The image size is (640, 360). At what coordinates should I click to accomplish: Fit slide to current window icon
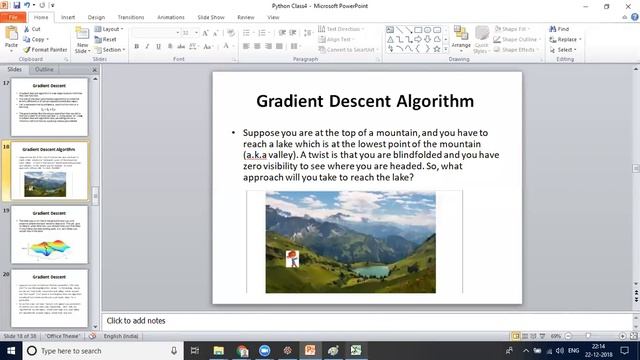633,336
